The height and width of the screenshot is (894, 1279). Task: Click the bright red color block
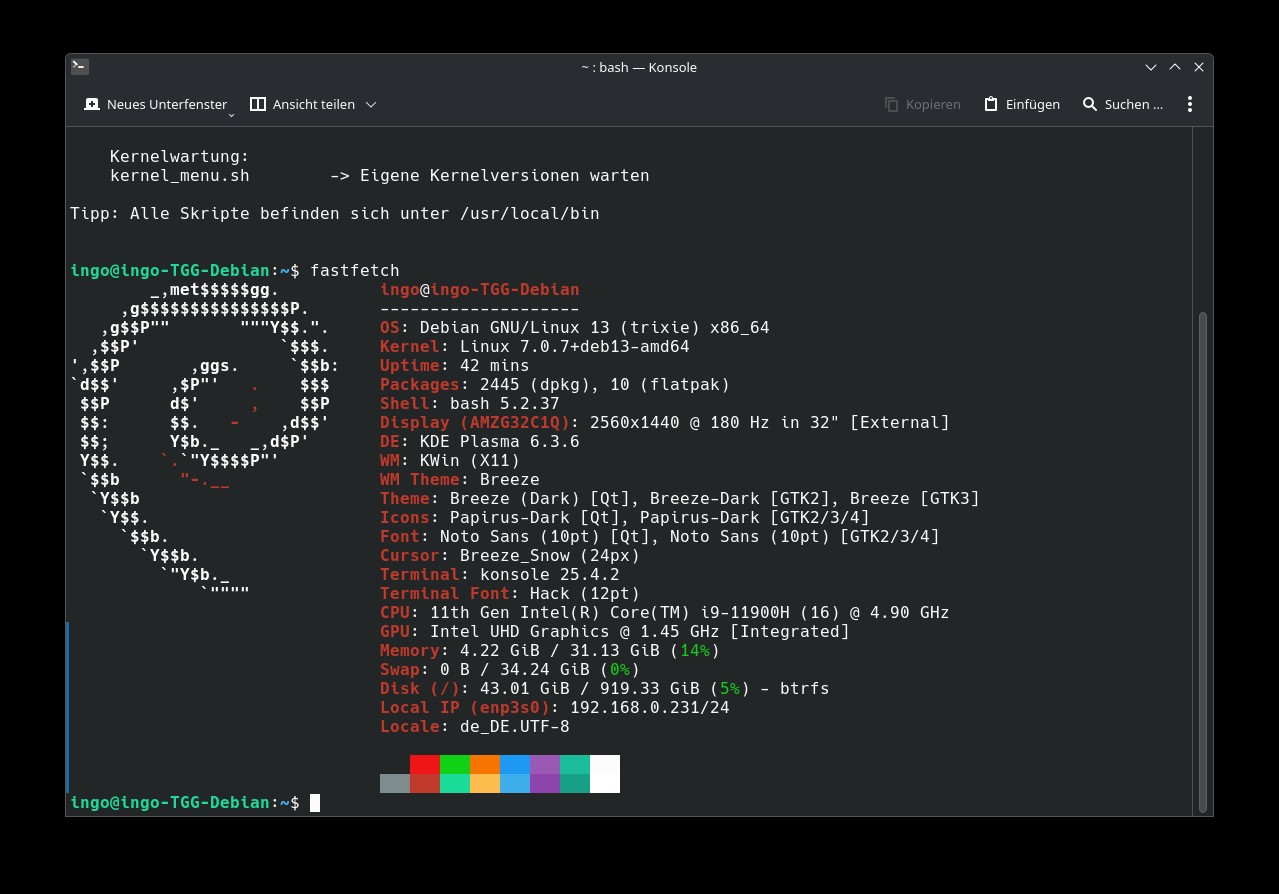coord(425,764)
